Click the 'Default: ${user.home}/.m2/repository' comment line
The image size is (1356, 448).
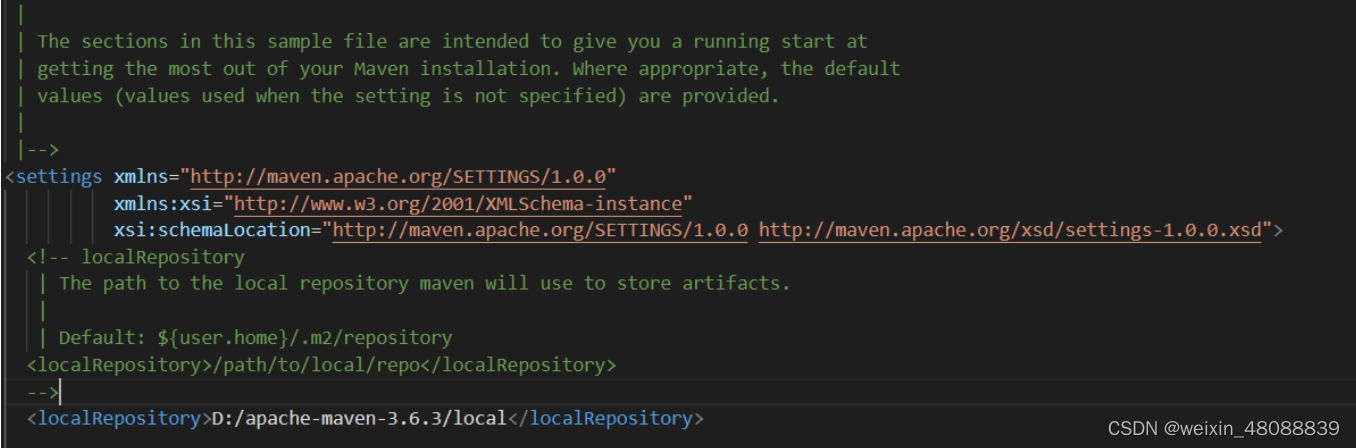255,338
